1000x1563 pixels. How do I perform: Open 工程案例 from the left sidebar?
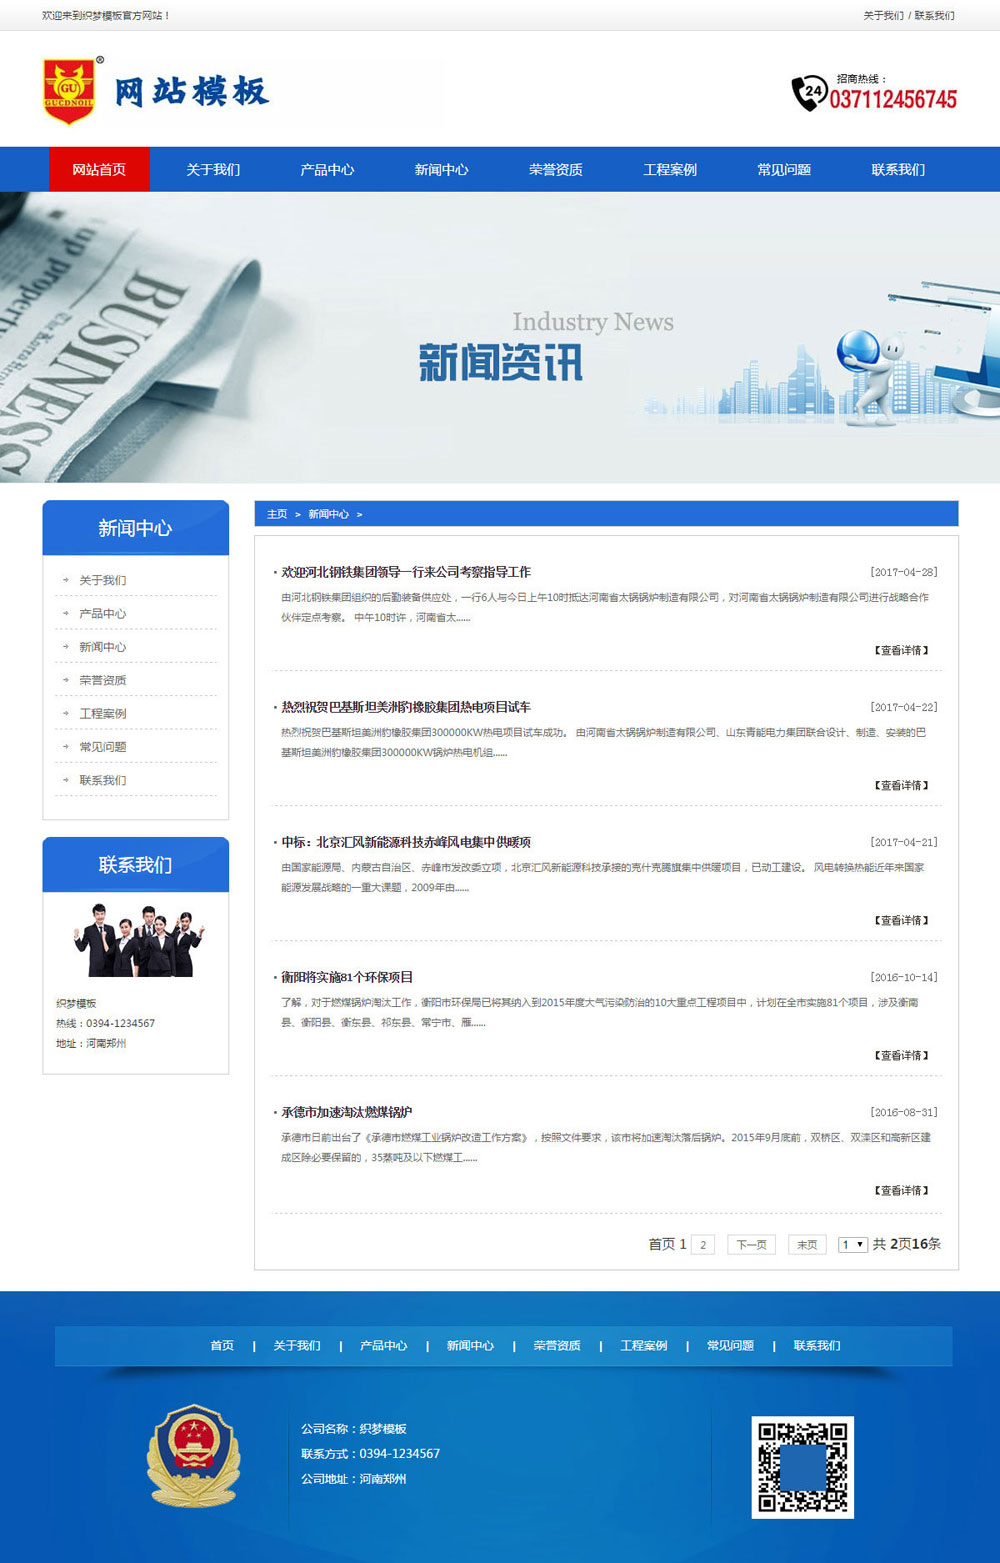[x=103, y=713]
